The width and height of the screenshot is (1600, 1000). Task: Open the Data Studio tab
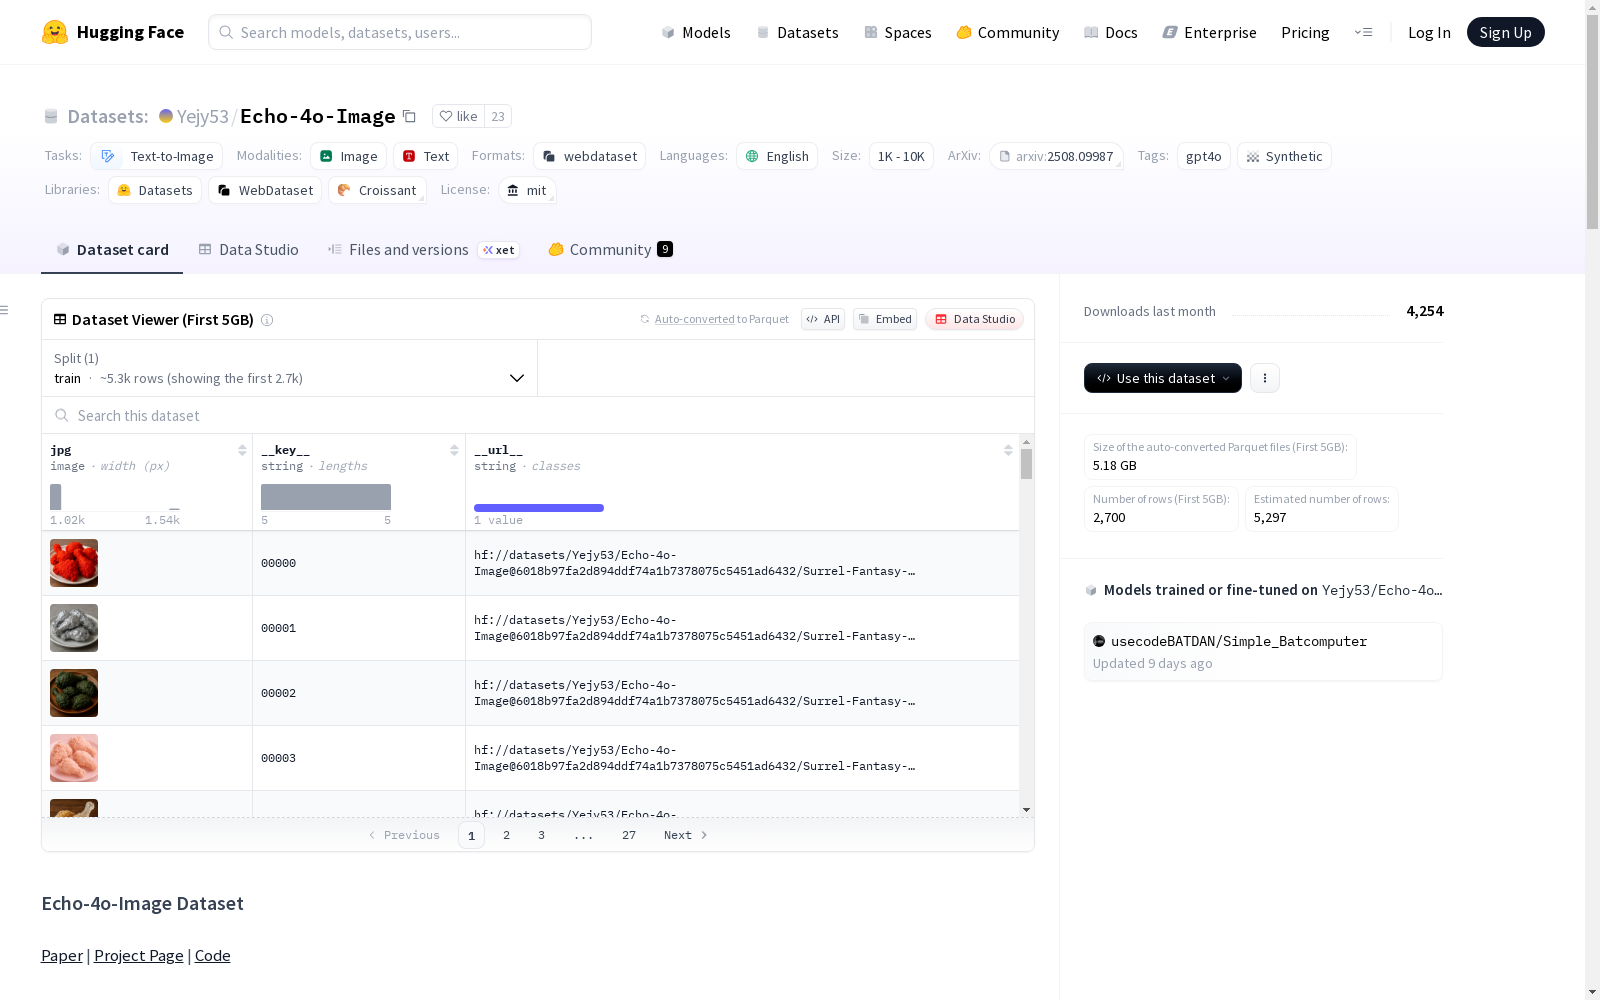coord(248,250)
